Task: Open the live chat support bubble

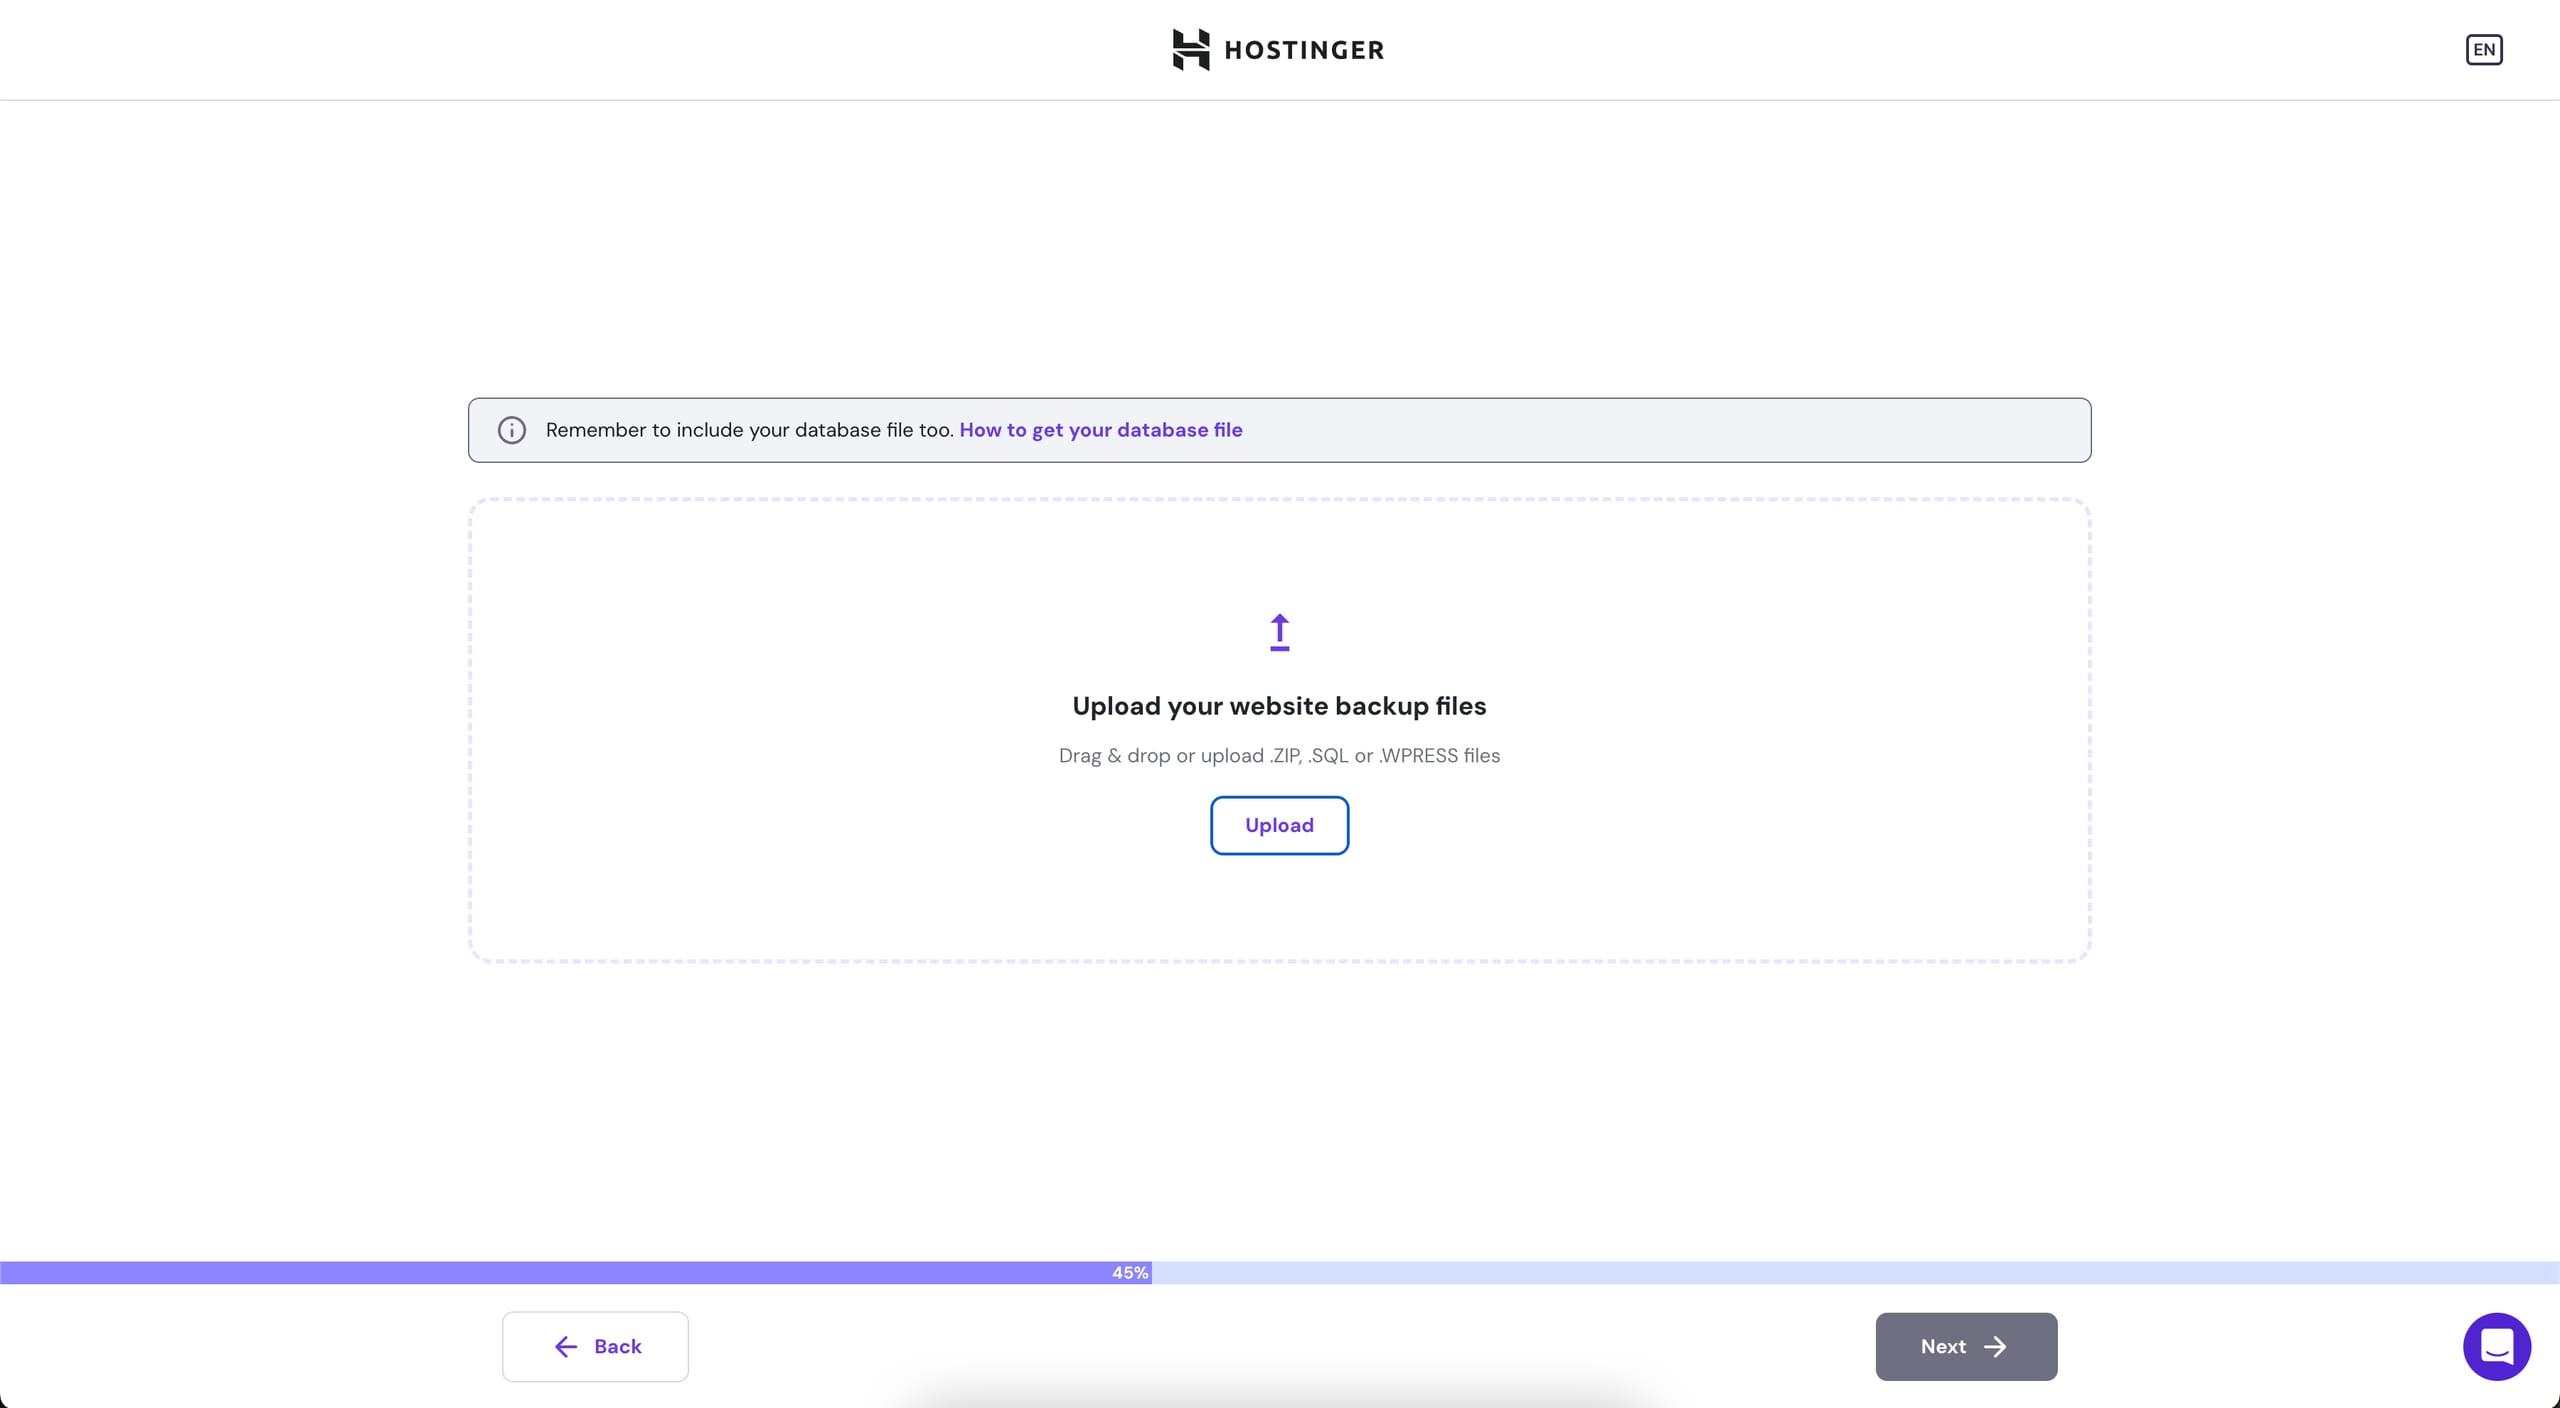Action: point(2496,1347)
